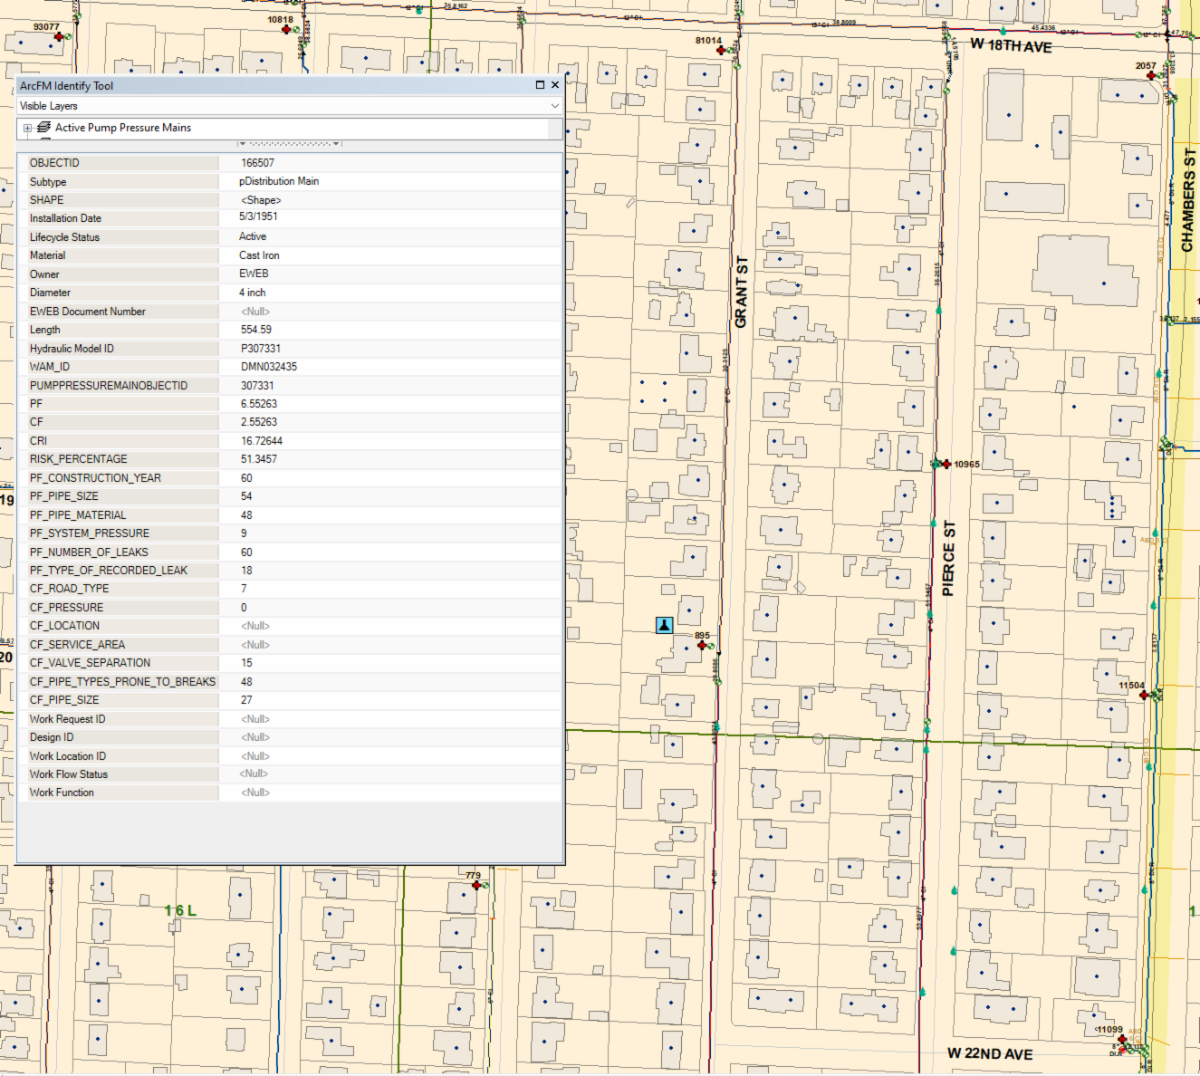Open the Visible Layers dropdown
Viewport: 1200px width, 1076px height.
[555, 106]
